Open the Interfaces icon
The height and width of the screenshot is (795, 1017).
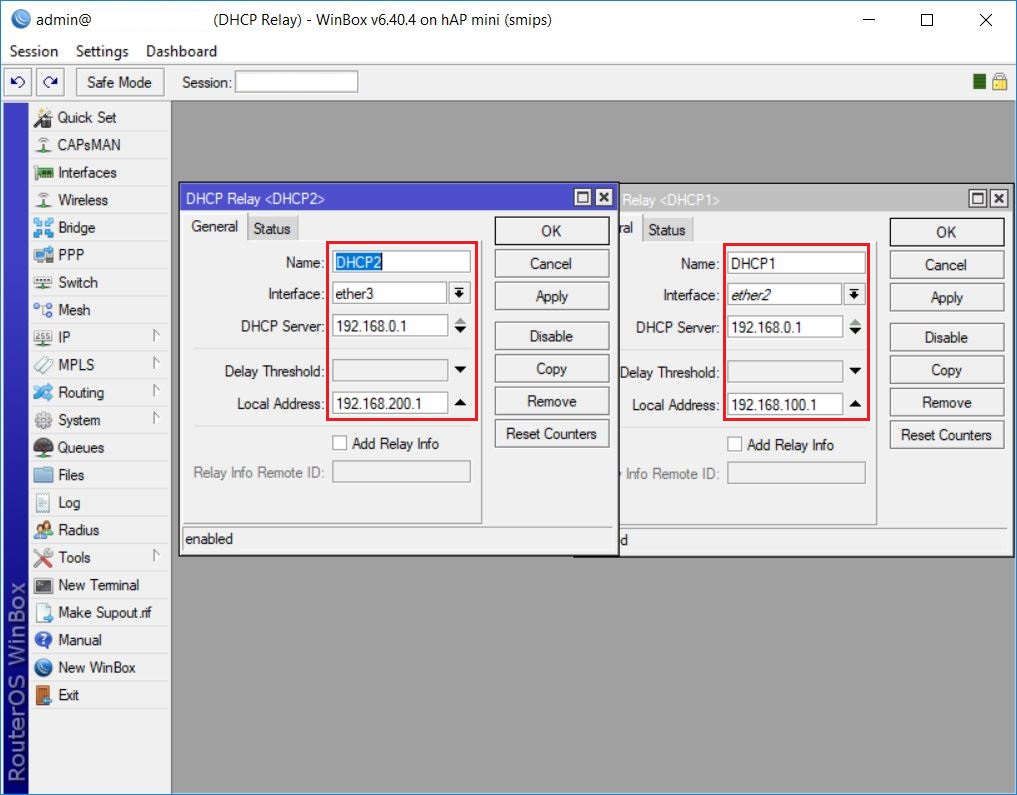point(43,173)
